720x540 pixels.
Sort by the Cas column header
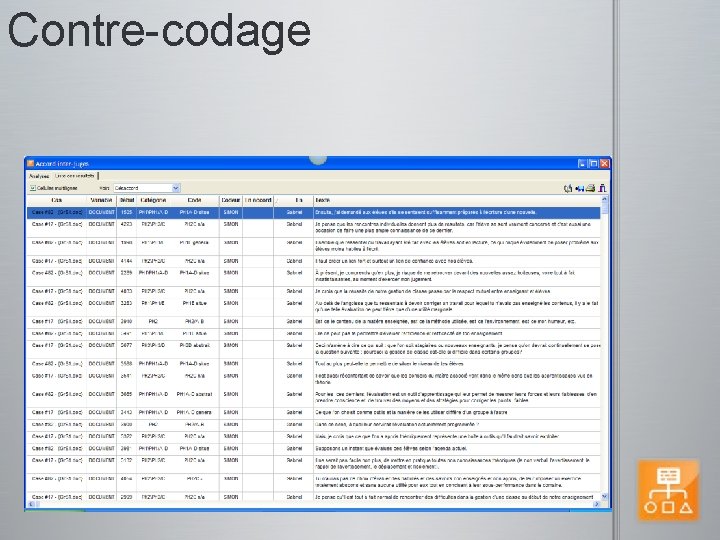point(56,201)
